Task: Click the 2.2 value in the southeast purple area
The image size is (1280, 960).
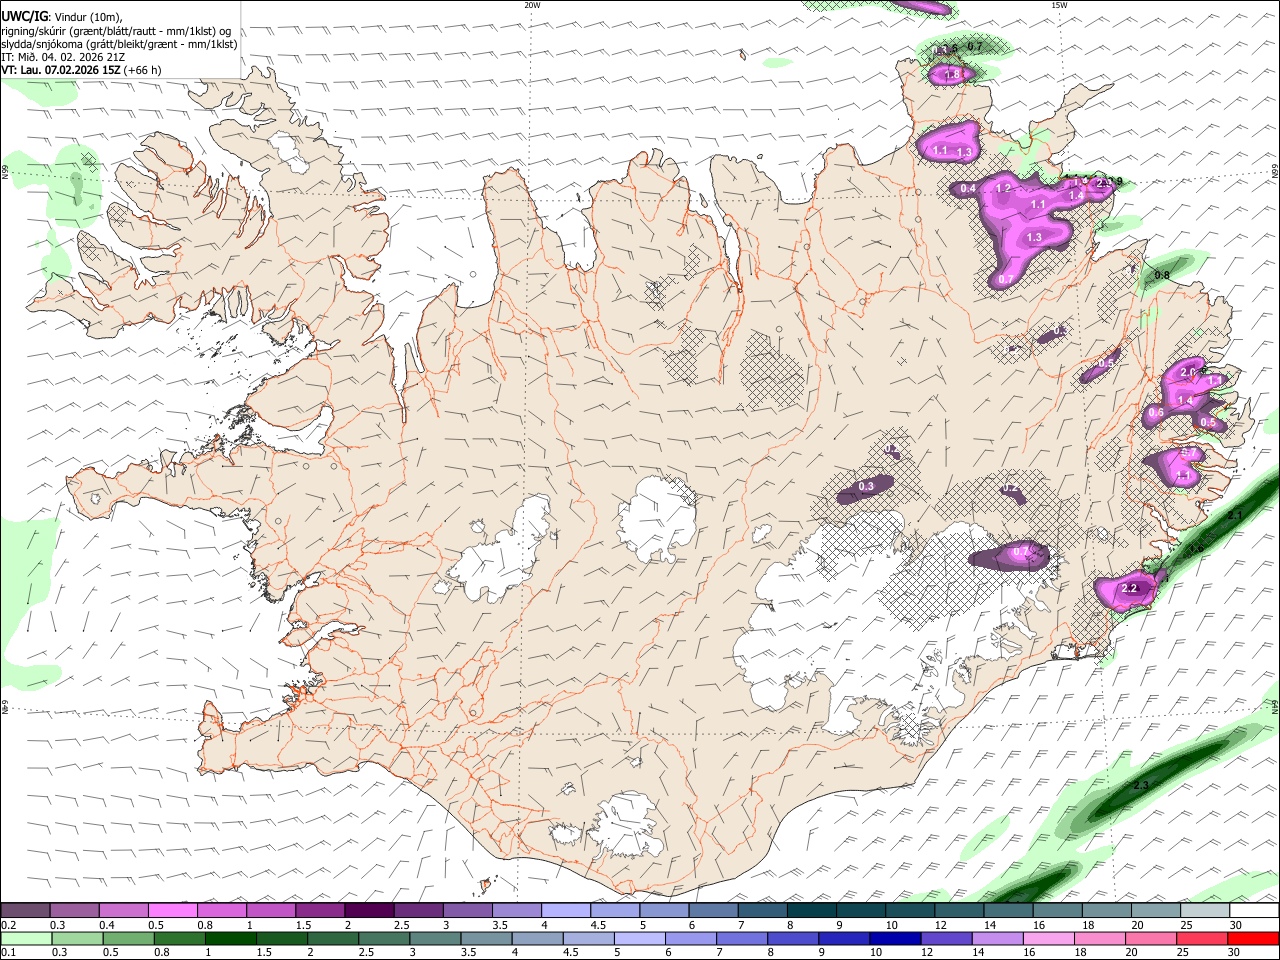Action: (x=1130, y=588)
